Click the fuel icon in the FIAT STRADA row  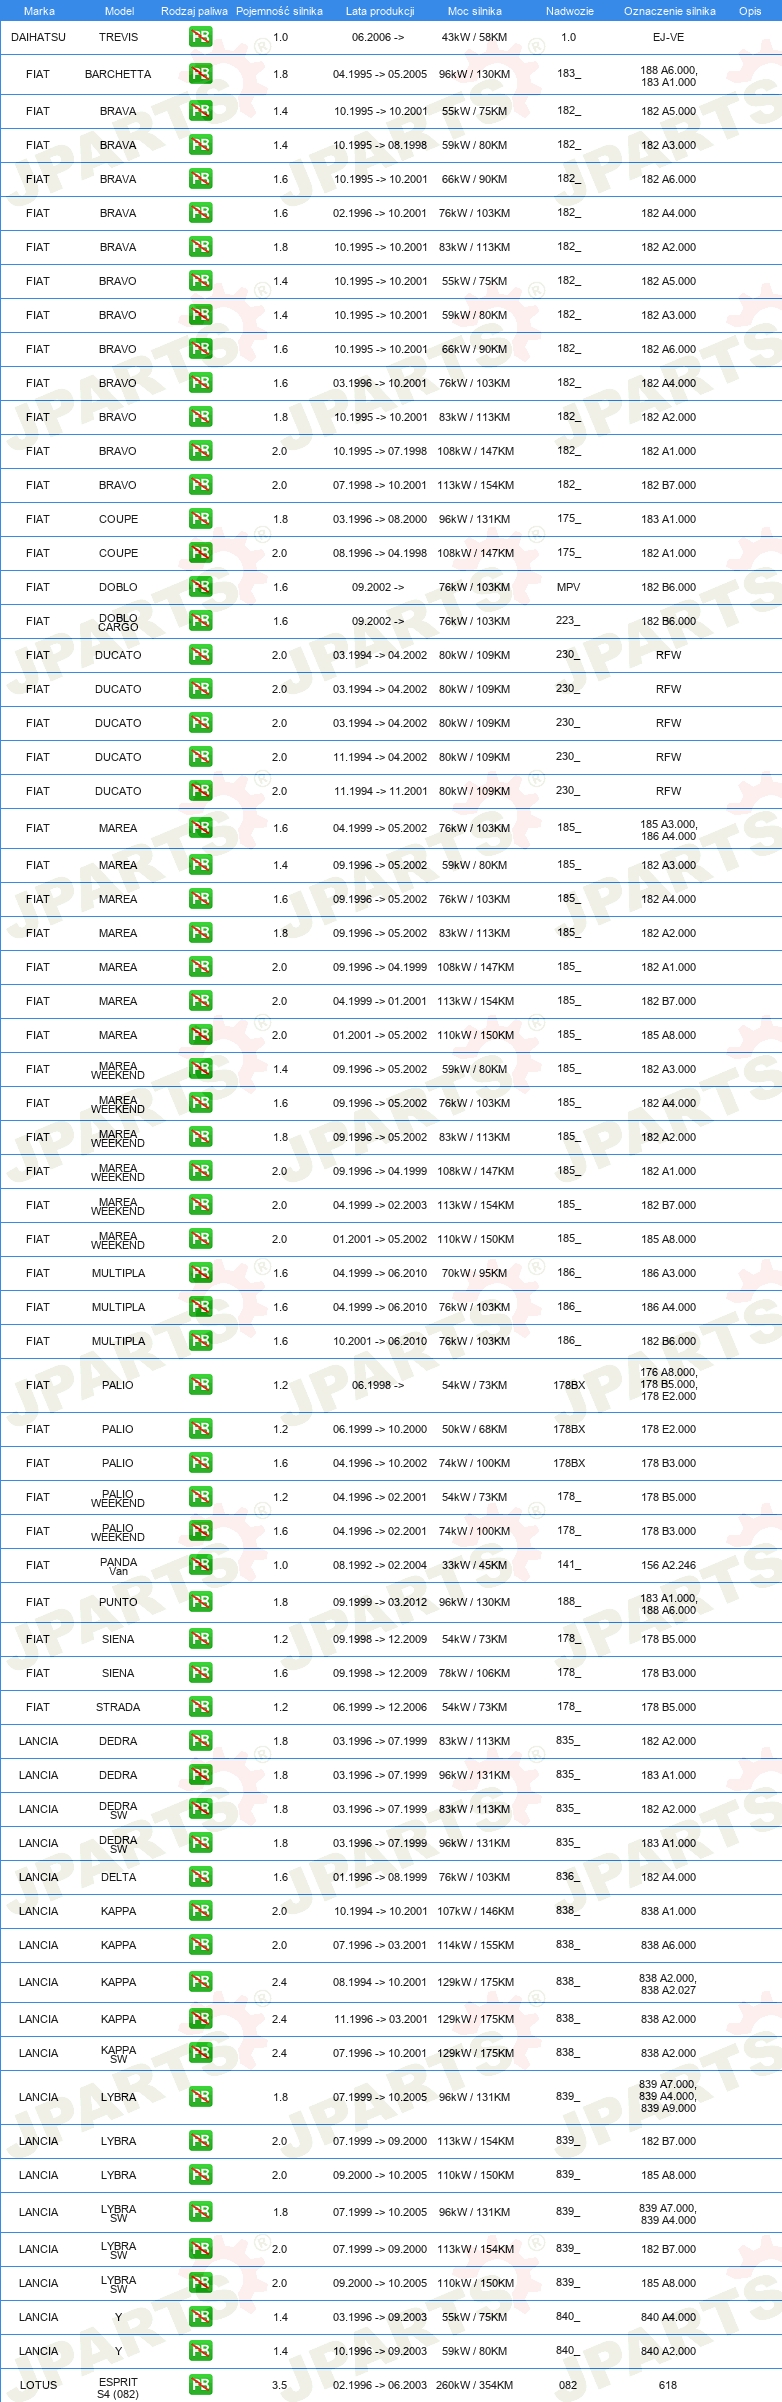(201, 1707)
